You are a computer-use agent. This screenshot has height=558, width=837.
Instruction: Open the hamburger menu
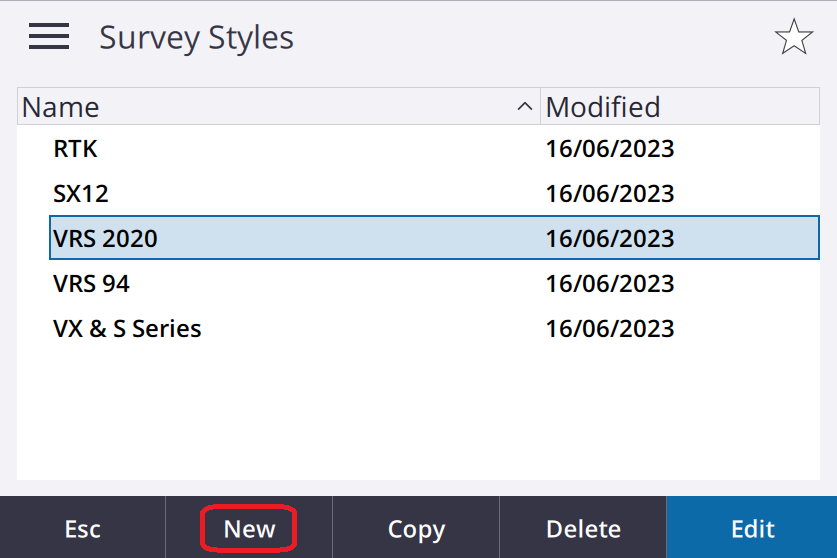click(x=49, y=36)
